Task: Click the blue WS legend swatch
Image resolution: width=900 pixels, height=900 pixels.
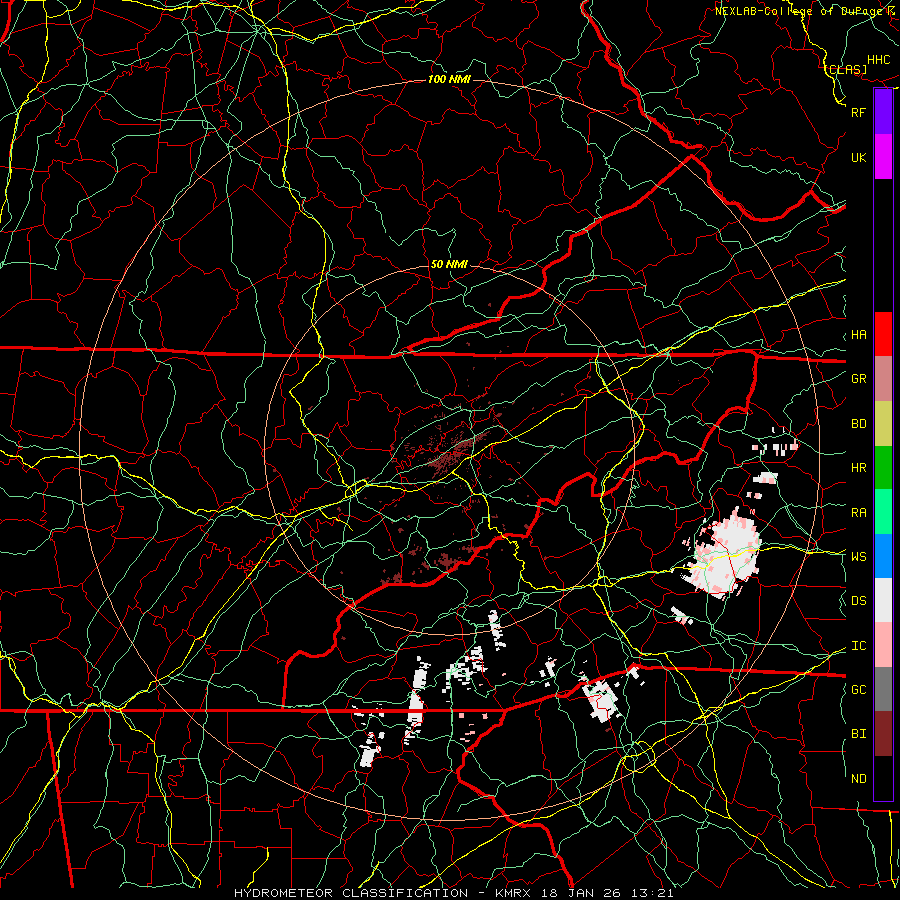Action: pos(883,556)
